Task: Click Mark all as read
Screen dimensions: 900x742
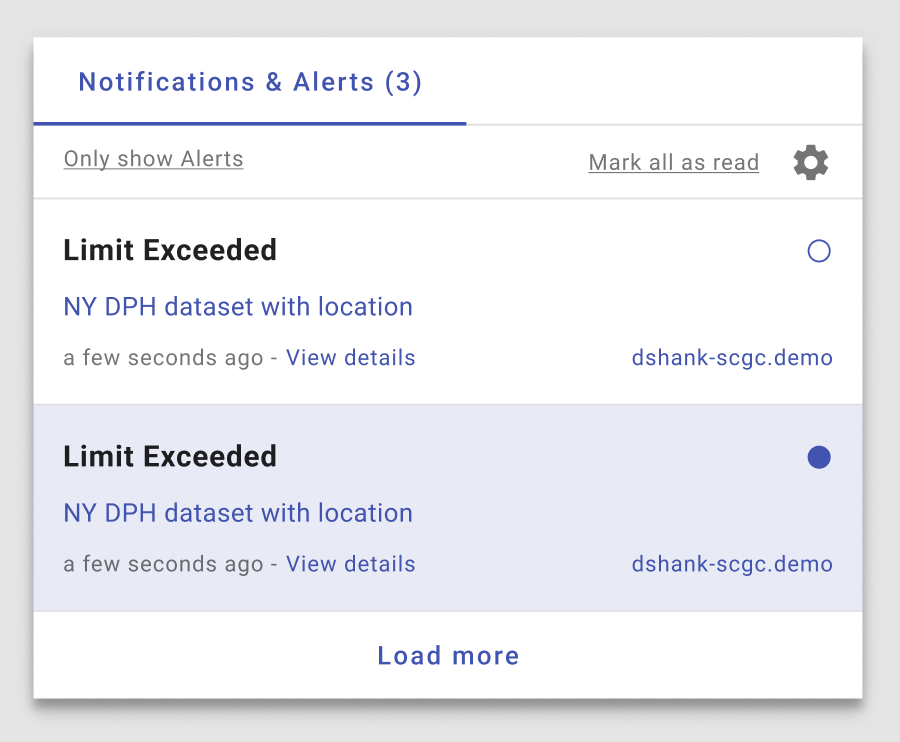Action: coord(674,162)
